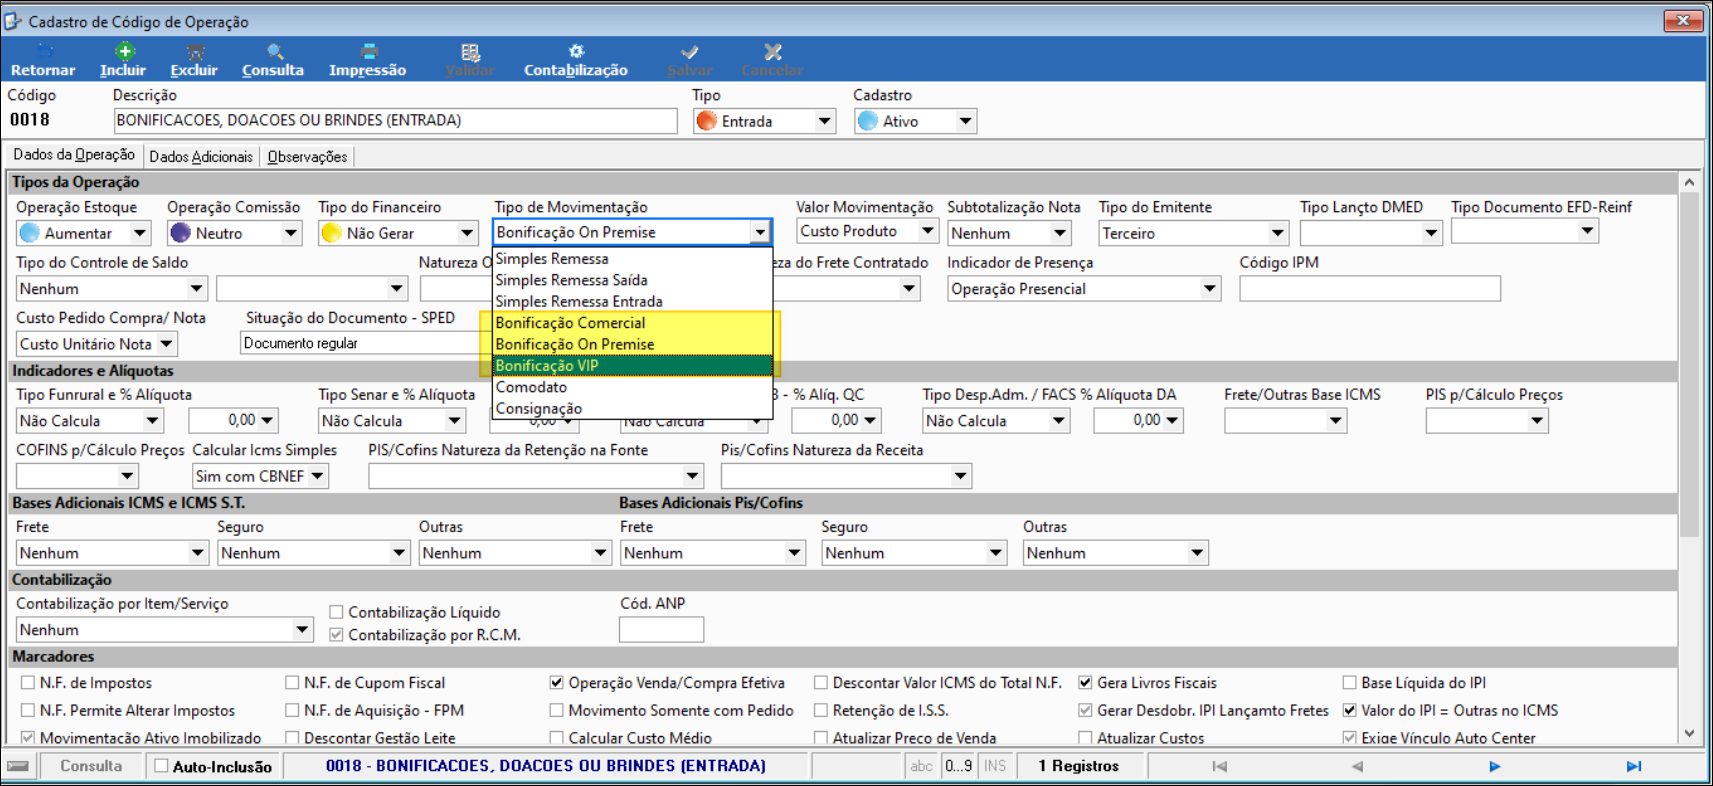The image size is (1713, 786).
Task: Go to previous record arrow
Action: 1357,766
